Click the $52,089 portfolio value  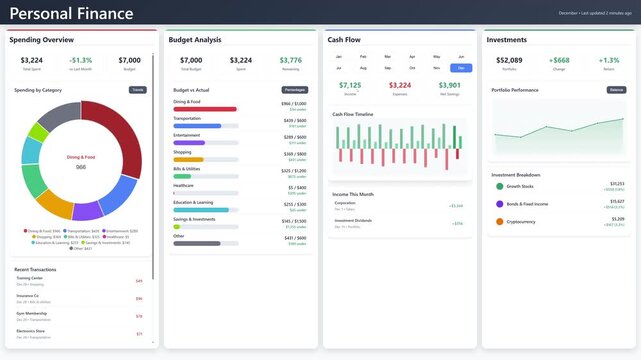pyautogui.click(x=509, y=60)
